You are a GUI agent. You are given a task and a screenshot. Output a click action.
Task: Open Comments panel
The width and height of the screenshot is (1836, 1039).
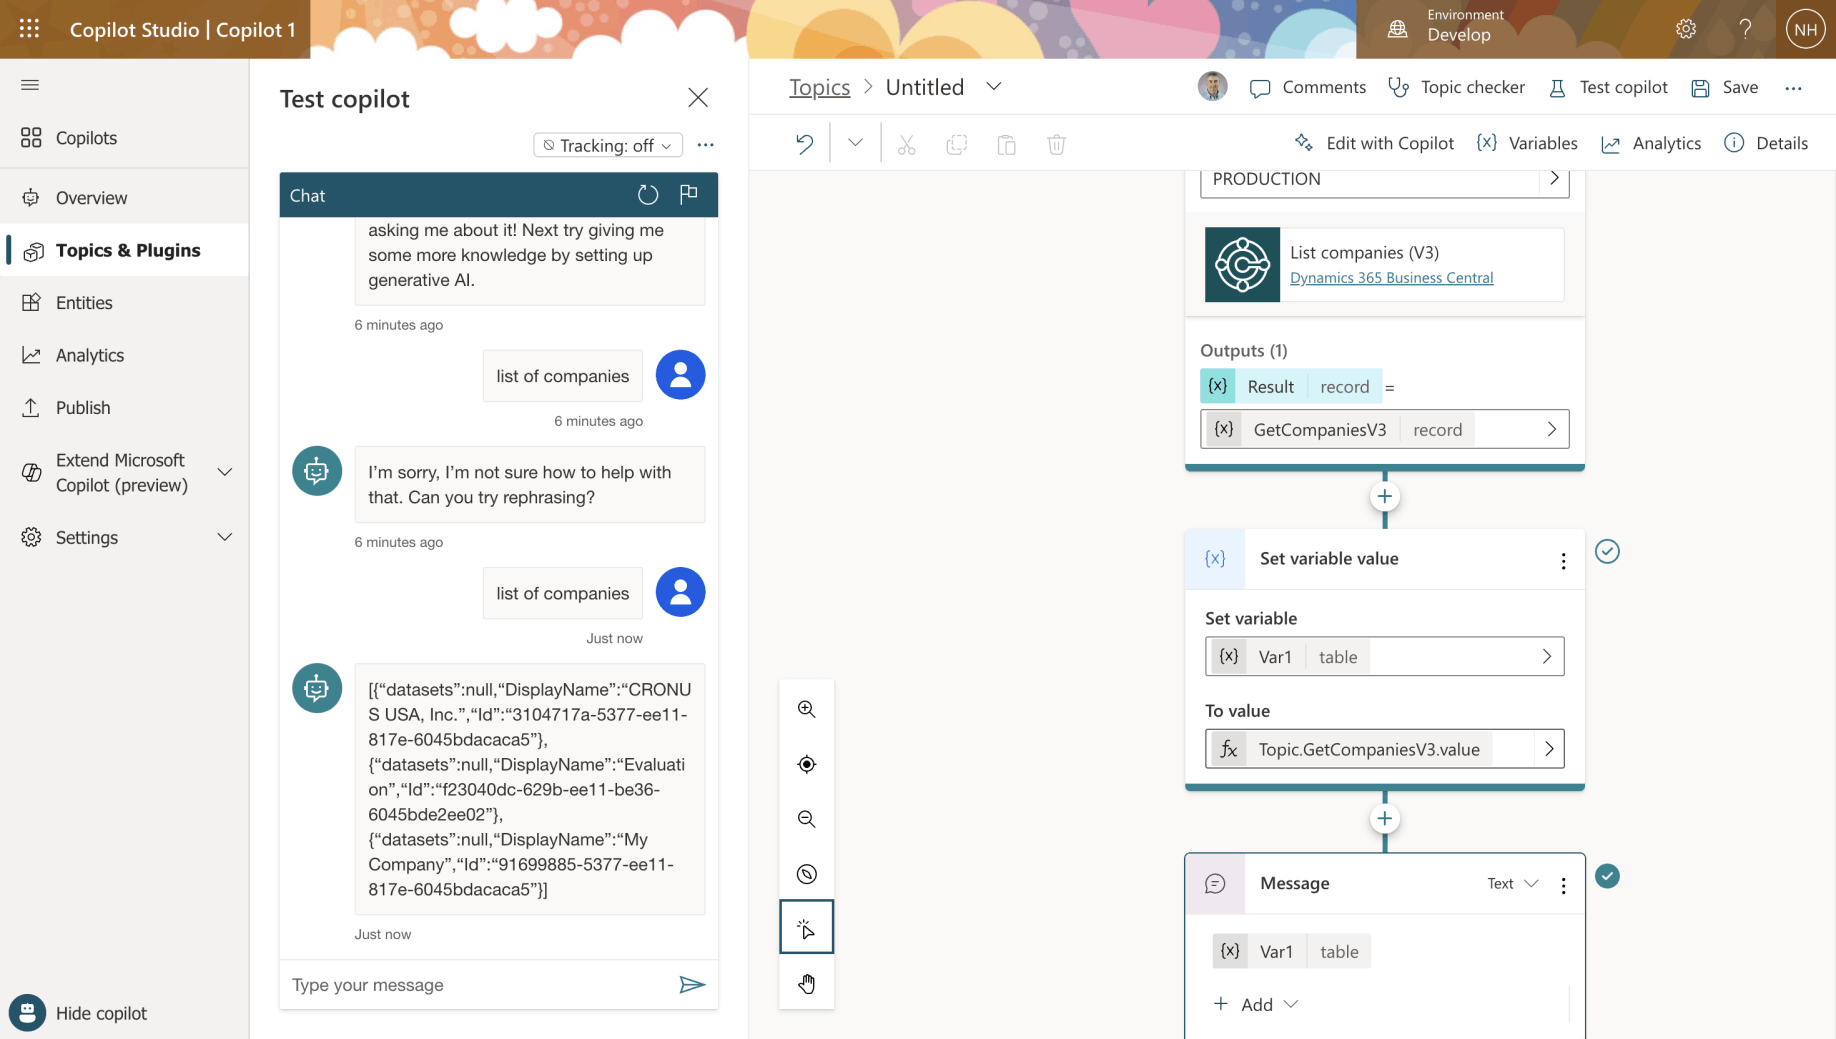pyautogui.click(x=1308, y=87)
